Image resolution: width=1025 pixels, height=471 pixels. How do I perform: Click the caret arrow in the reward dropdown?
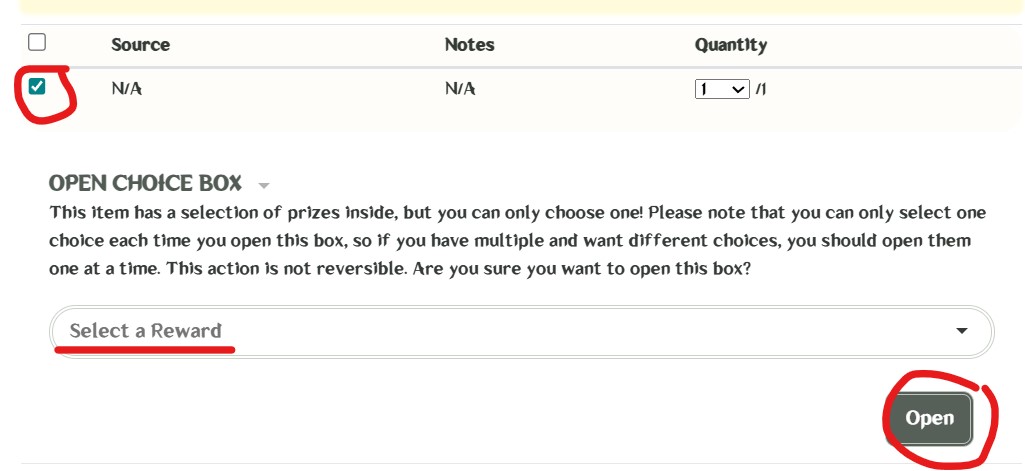click(961, 331)
